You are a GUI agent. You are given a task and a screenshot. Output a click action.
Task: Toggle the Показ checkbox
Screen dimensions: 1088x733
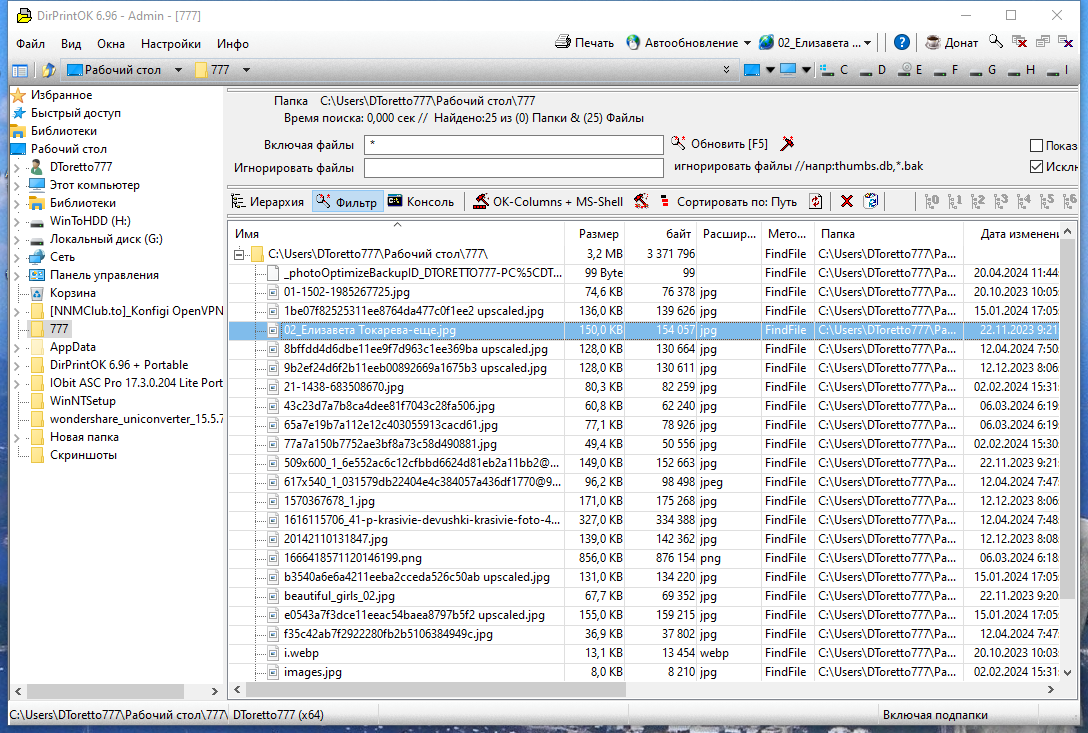[1037, 145]
